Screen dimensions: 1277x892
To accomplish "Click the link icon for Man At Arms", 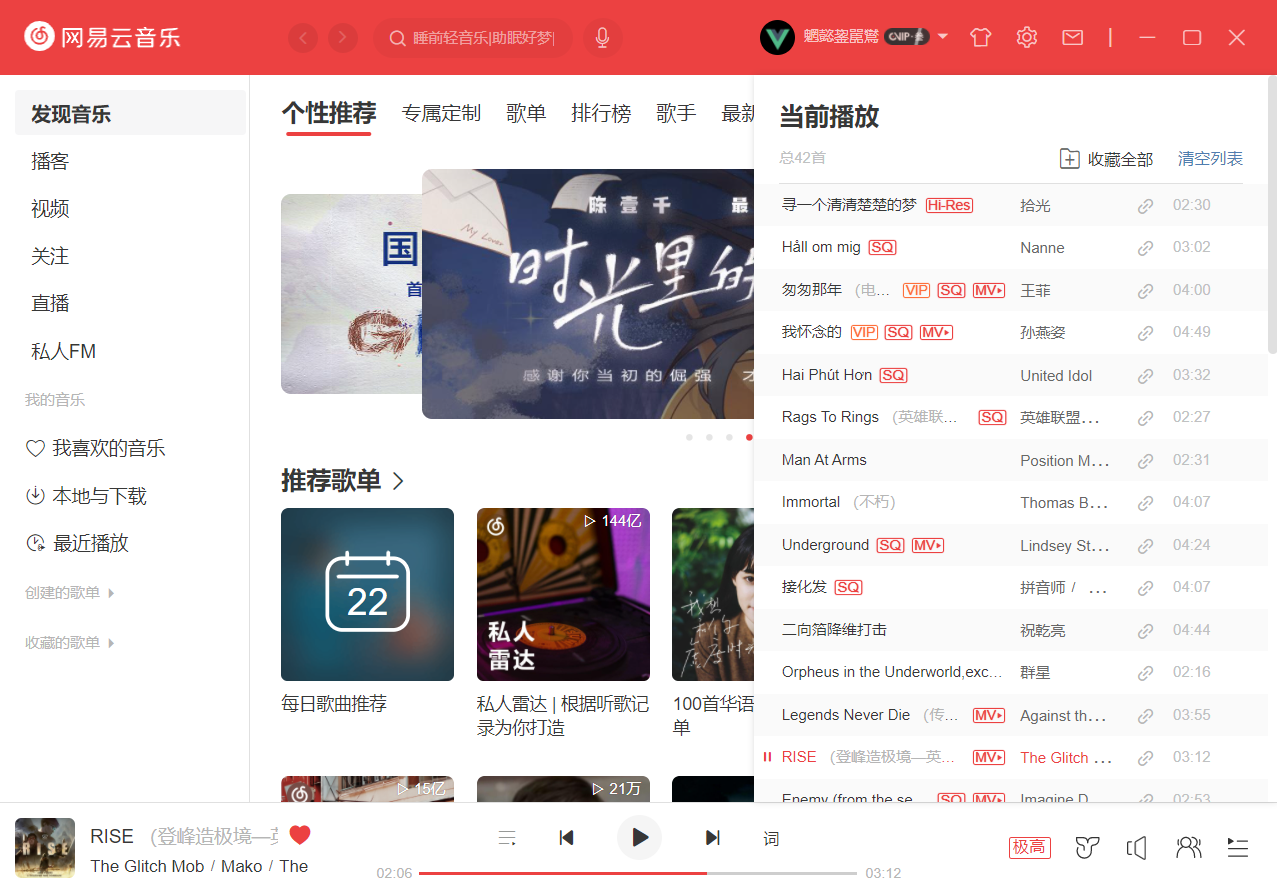I will point(1146,461).
